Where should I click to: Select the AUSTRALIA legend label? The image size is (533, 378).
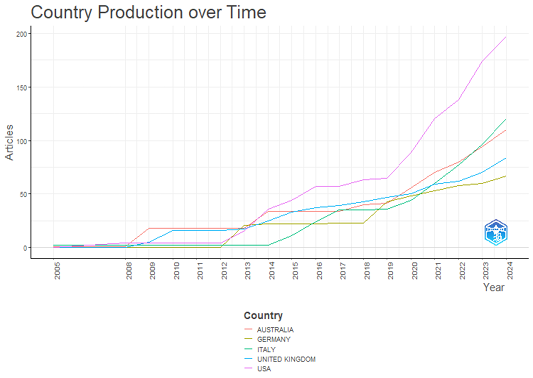pos(275,330)
